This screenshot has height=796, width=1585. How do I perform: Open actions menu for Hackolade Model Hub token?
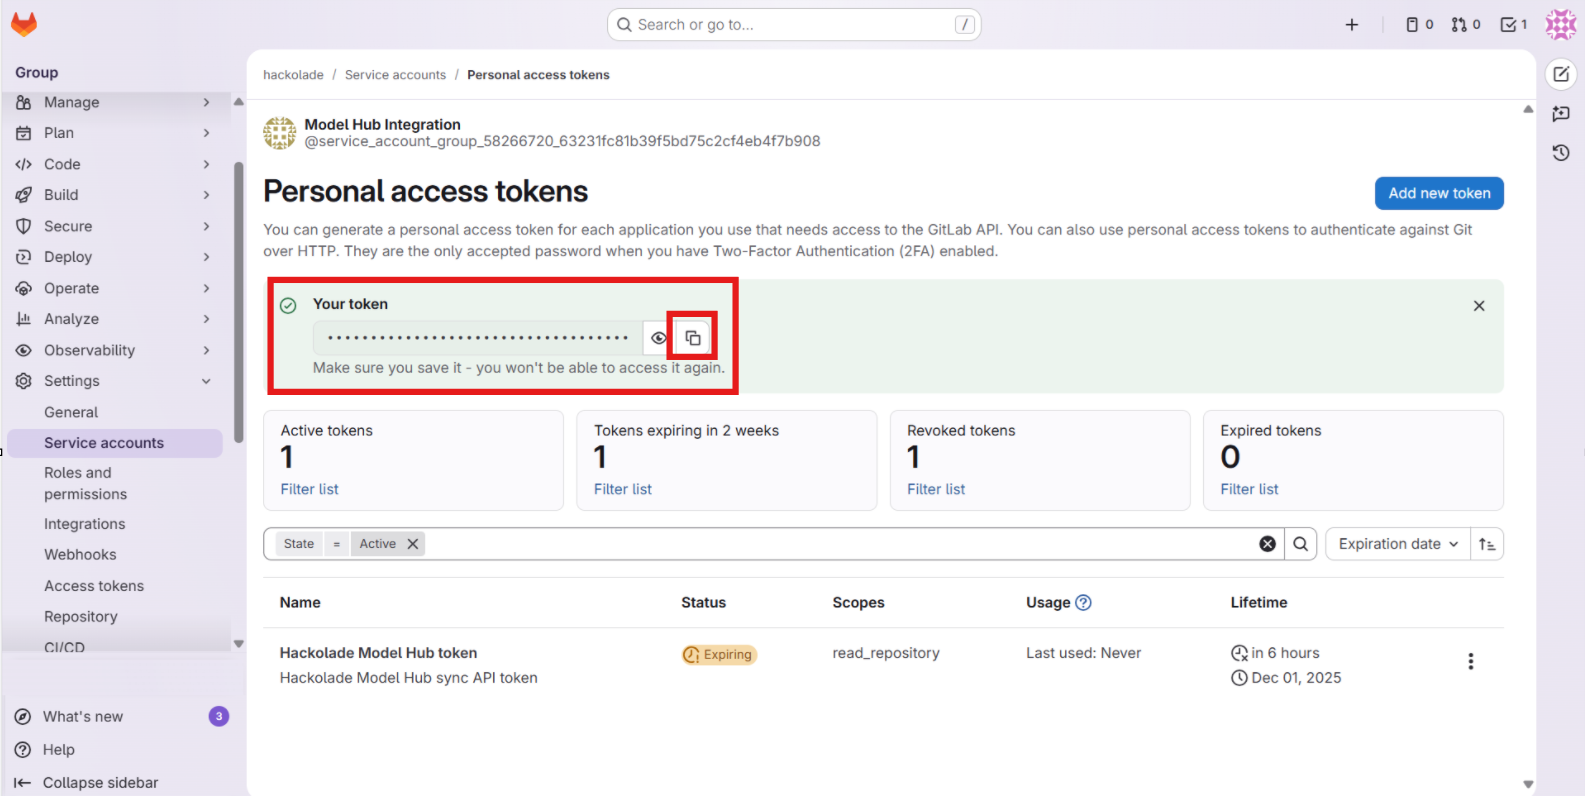point(1470,661)
